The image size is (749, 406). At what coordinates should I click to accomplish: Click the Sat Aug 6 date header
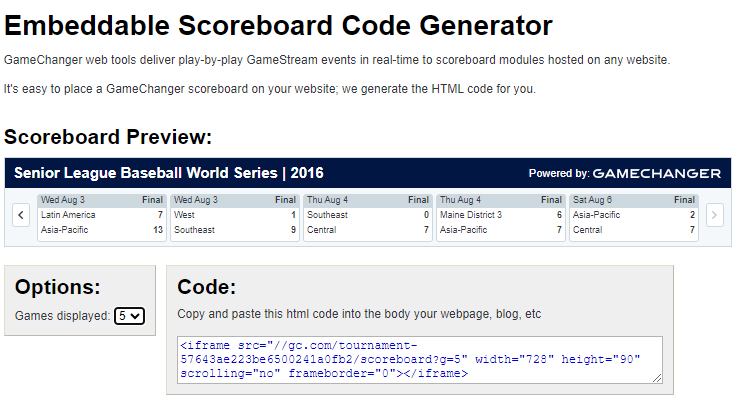coord(592,200)
